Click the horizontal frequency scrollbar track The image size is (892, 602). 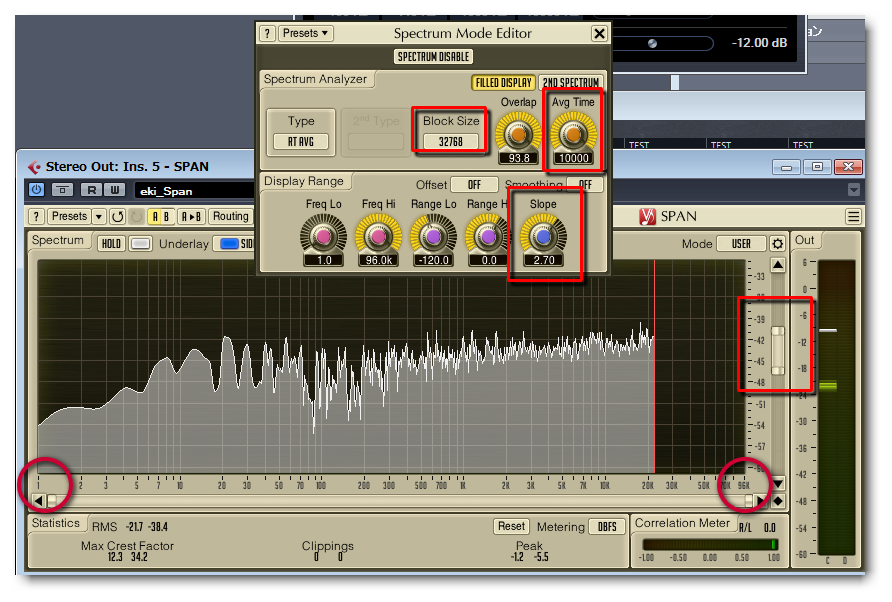[399, 501]
